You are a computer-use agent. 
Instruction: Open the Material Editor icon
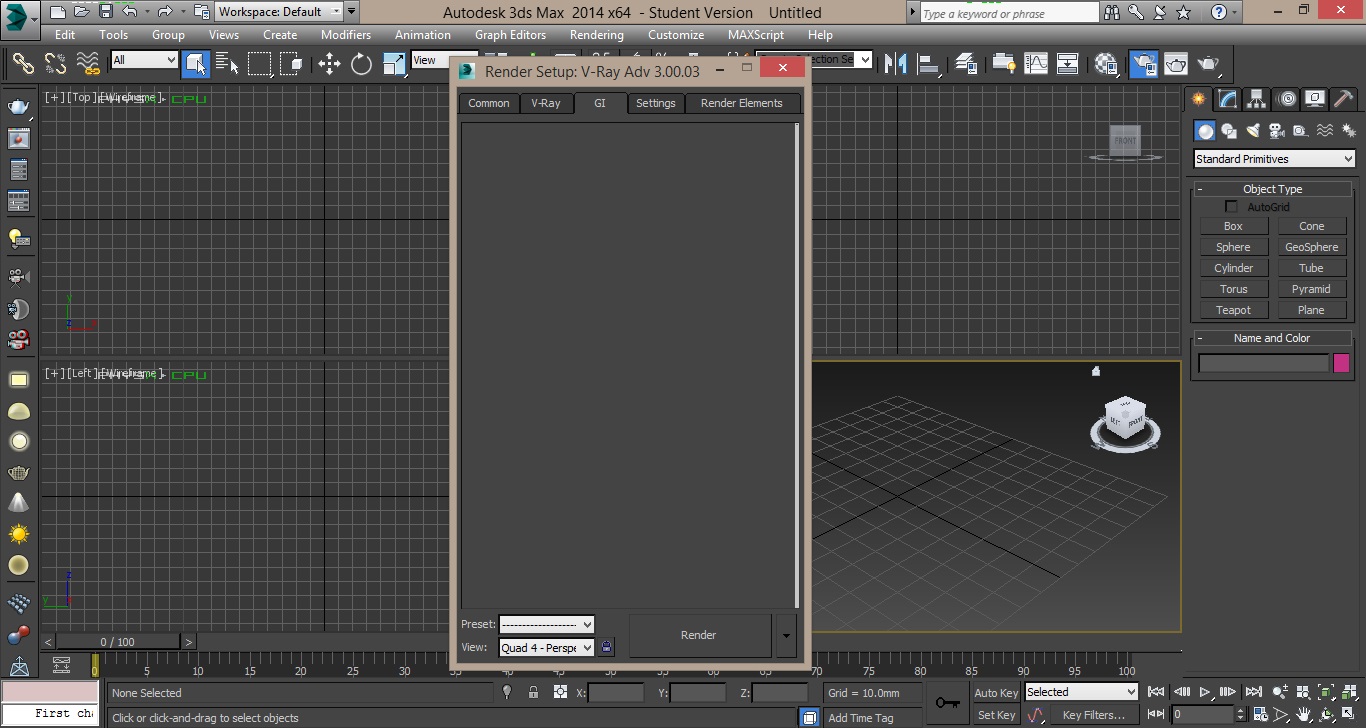tap(1106, 64)
